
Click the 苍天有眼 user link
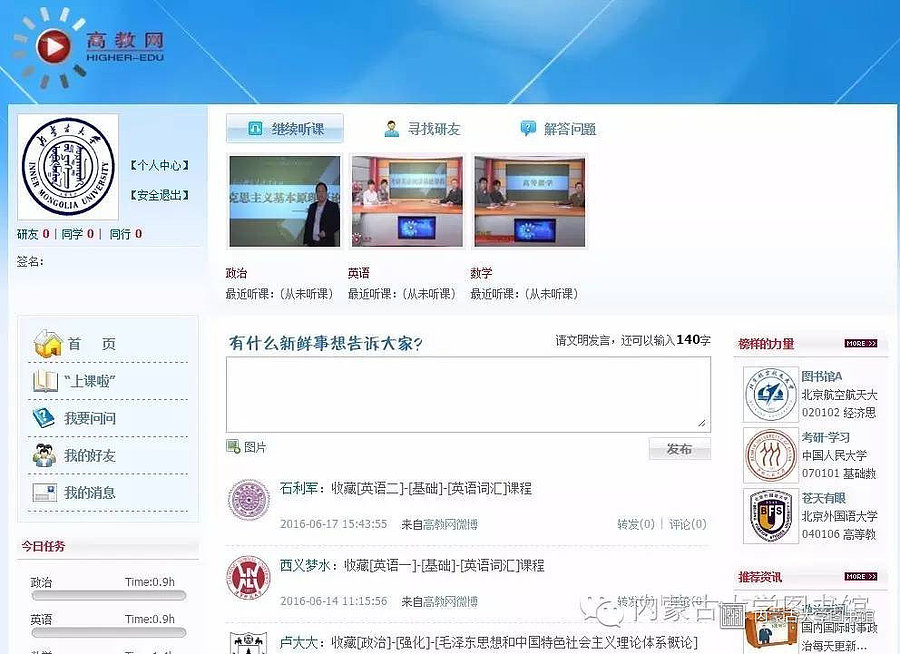tap(824, 498)
